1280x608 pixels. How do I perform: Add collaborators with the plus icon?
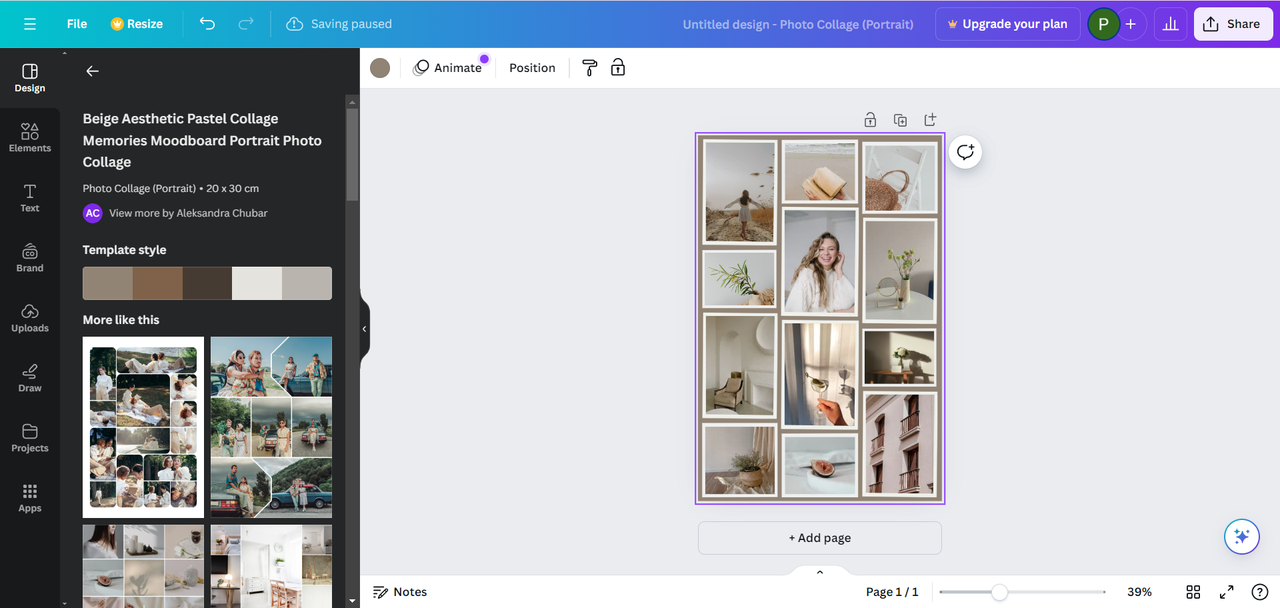coord(1131,24)
